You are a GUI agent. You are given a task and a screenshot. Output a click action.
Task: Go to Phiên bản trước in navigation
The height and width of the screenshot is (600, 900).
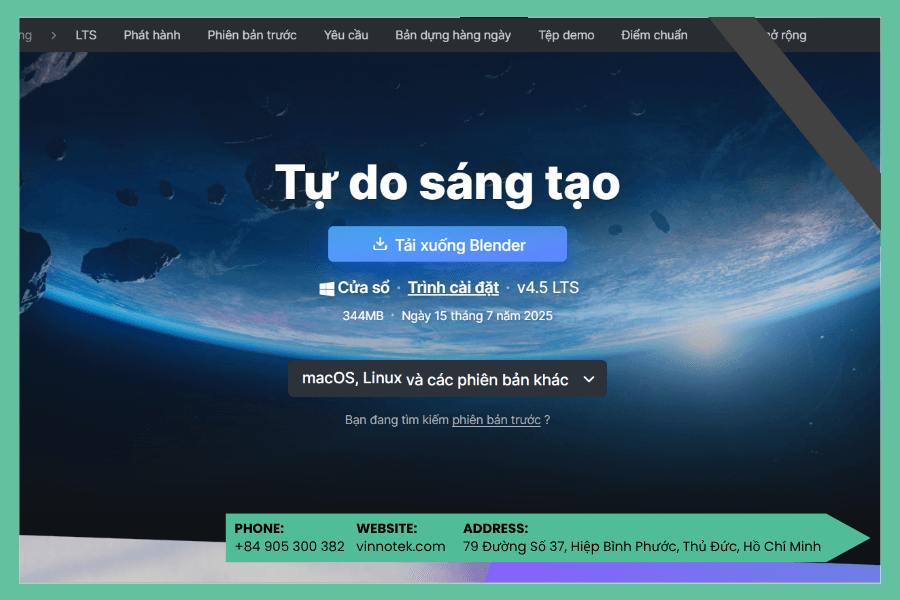(x=252, y=35)
